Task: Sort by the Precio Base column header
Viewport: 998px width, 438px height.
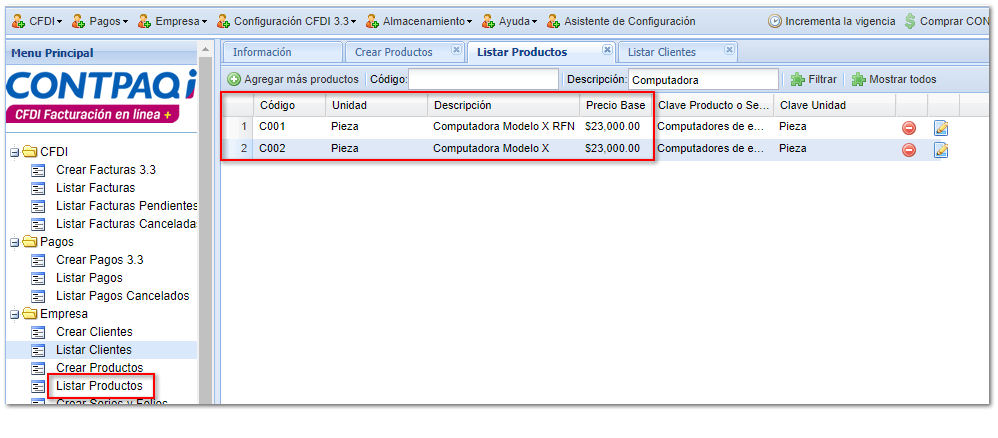Action: (615, 105)
